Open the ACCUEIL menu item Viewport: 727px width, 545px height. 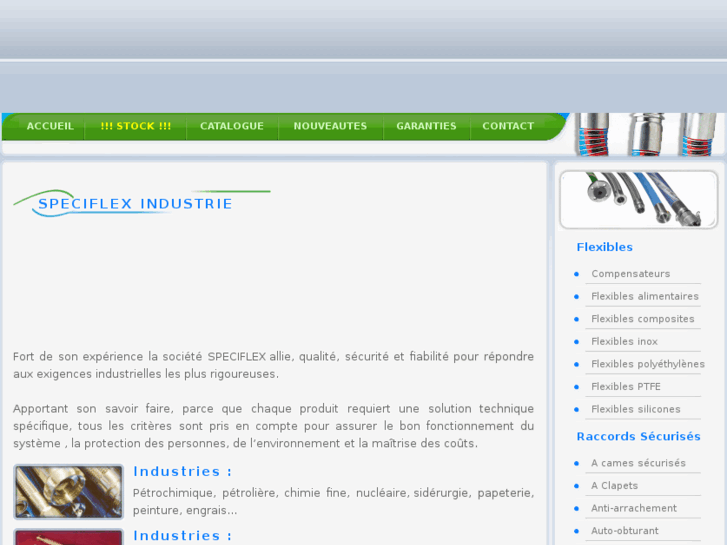[x=50, y=126]
